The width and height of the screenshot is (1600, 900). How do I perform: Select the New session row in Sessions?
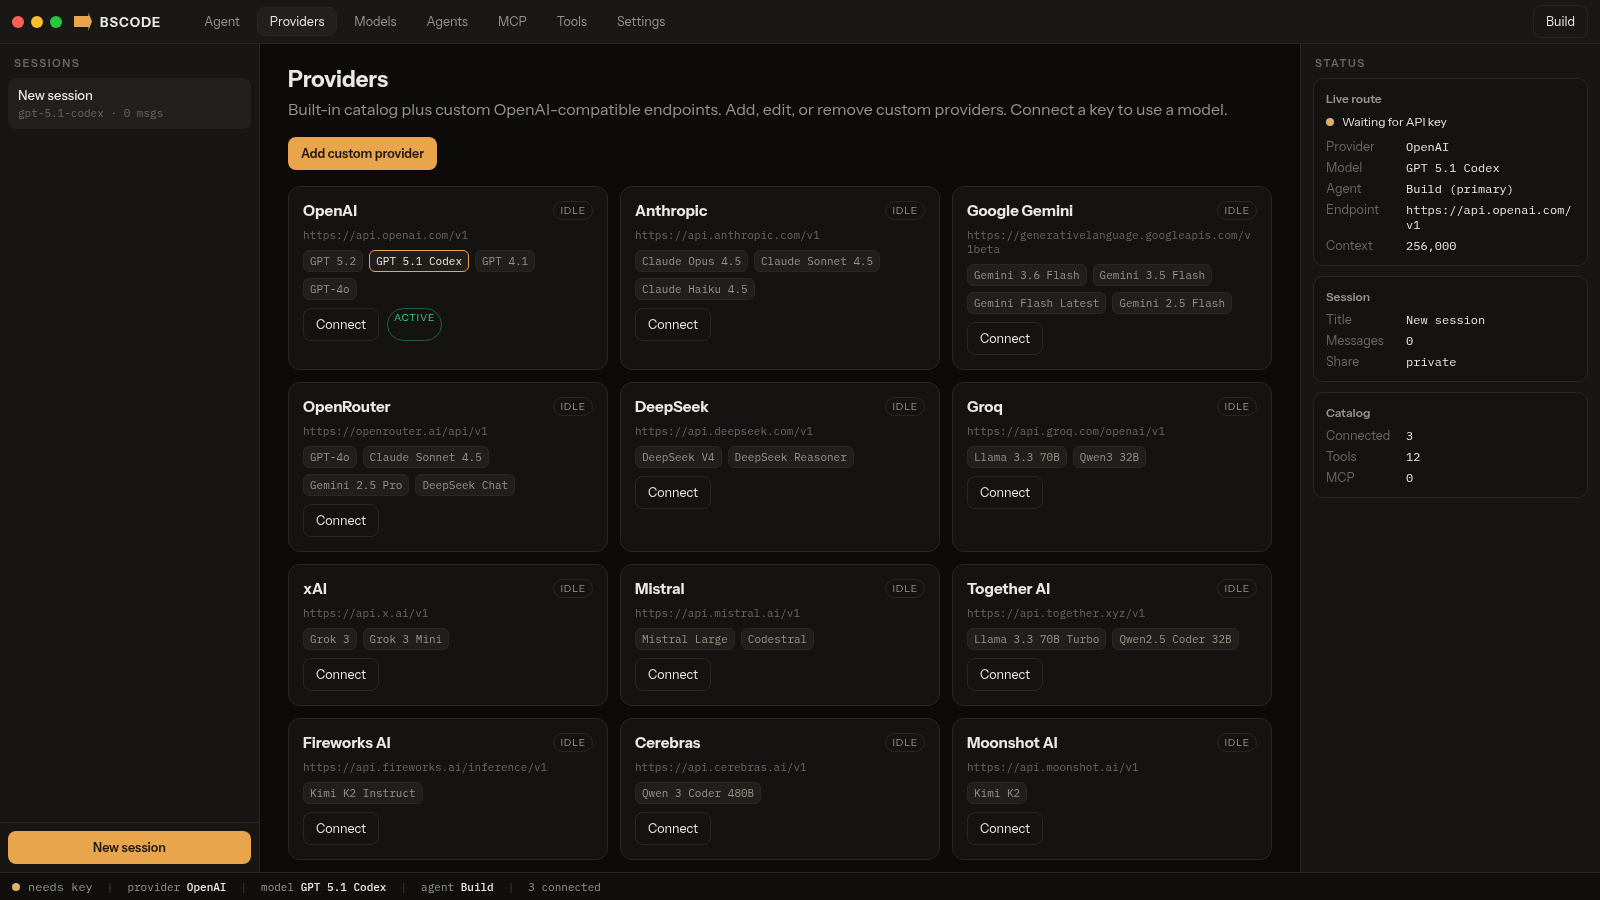coord(129,103)
